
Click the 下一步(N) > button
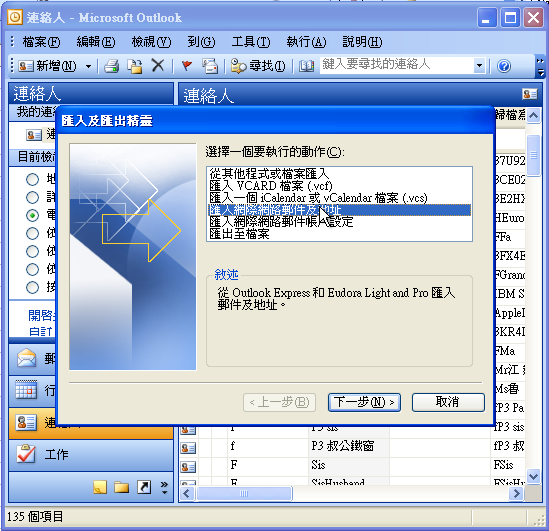364,402
